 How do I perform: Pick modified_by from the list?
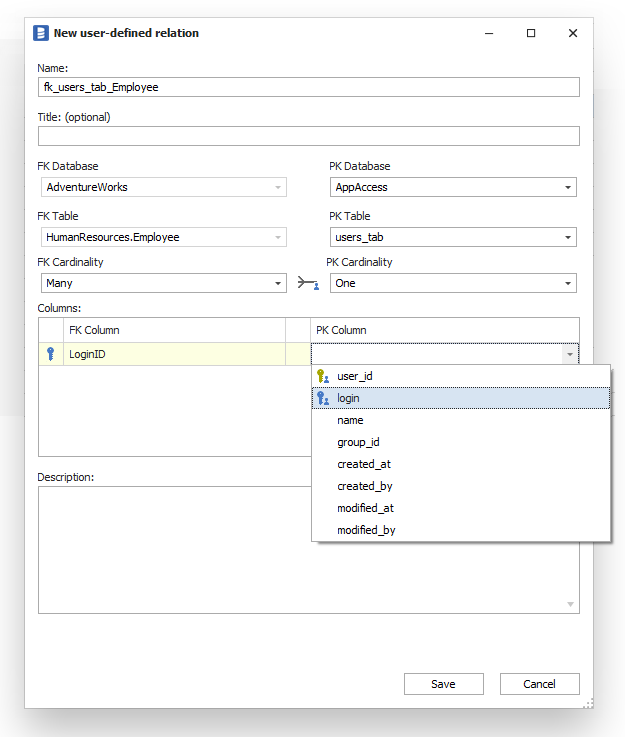[x=366, y=530]
